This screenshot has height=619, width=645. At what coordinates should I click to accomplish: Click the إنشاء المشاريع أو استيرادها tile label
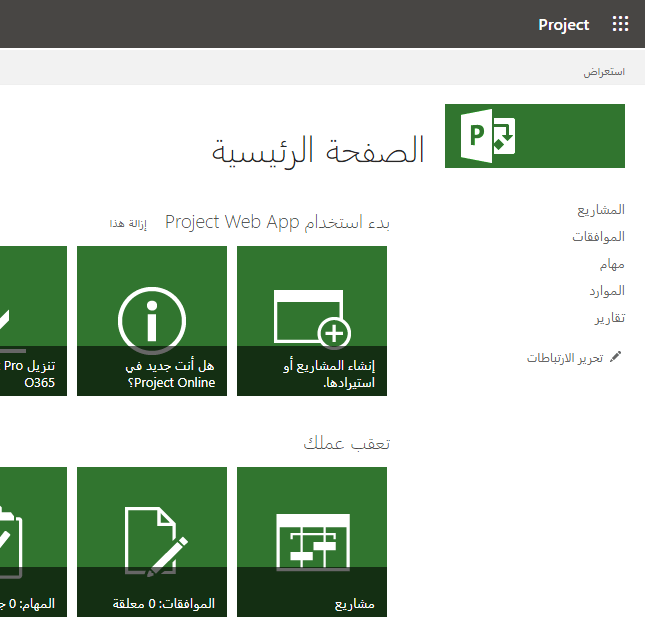point(329,374)
